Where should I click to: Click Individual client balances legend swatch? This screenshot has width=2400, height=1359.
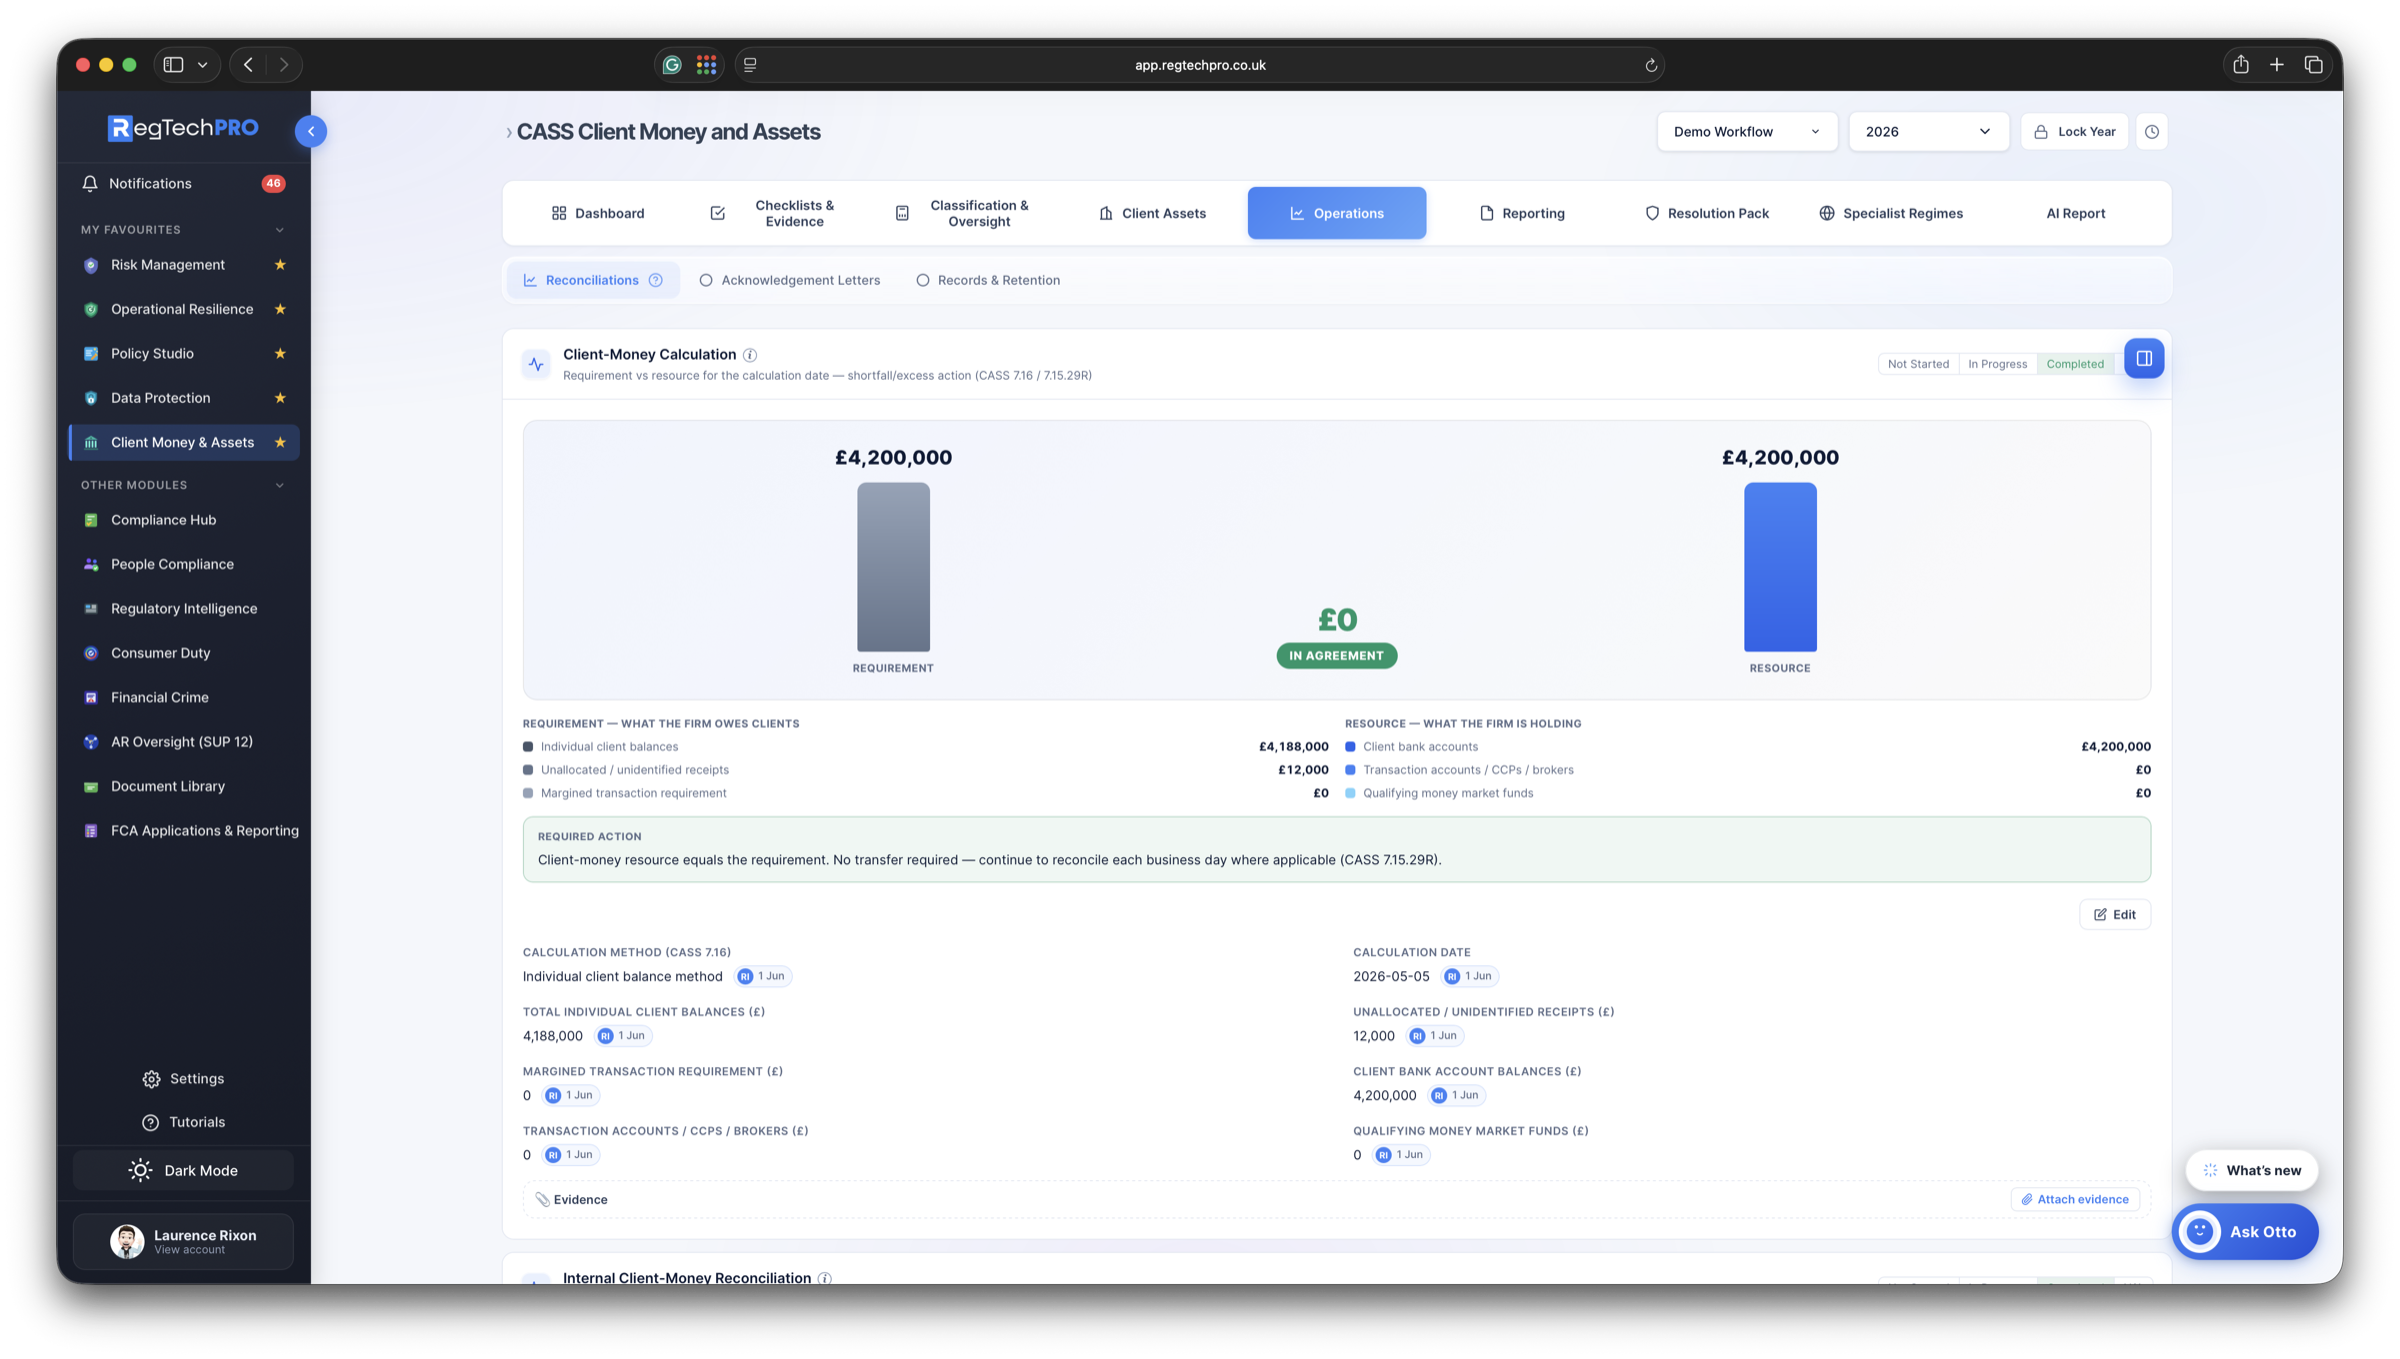[x=528, y=747]
